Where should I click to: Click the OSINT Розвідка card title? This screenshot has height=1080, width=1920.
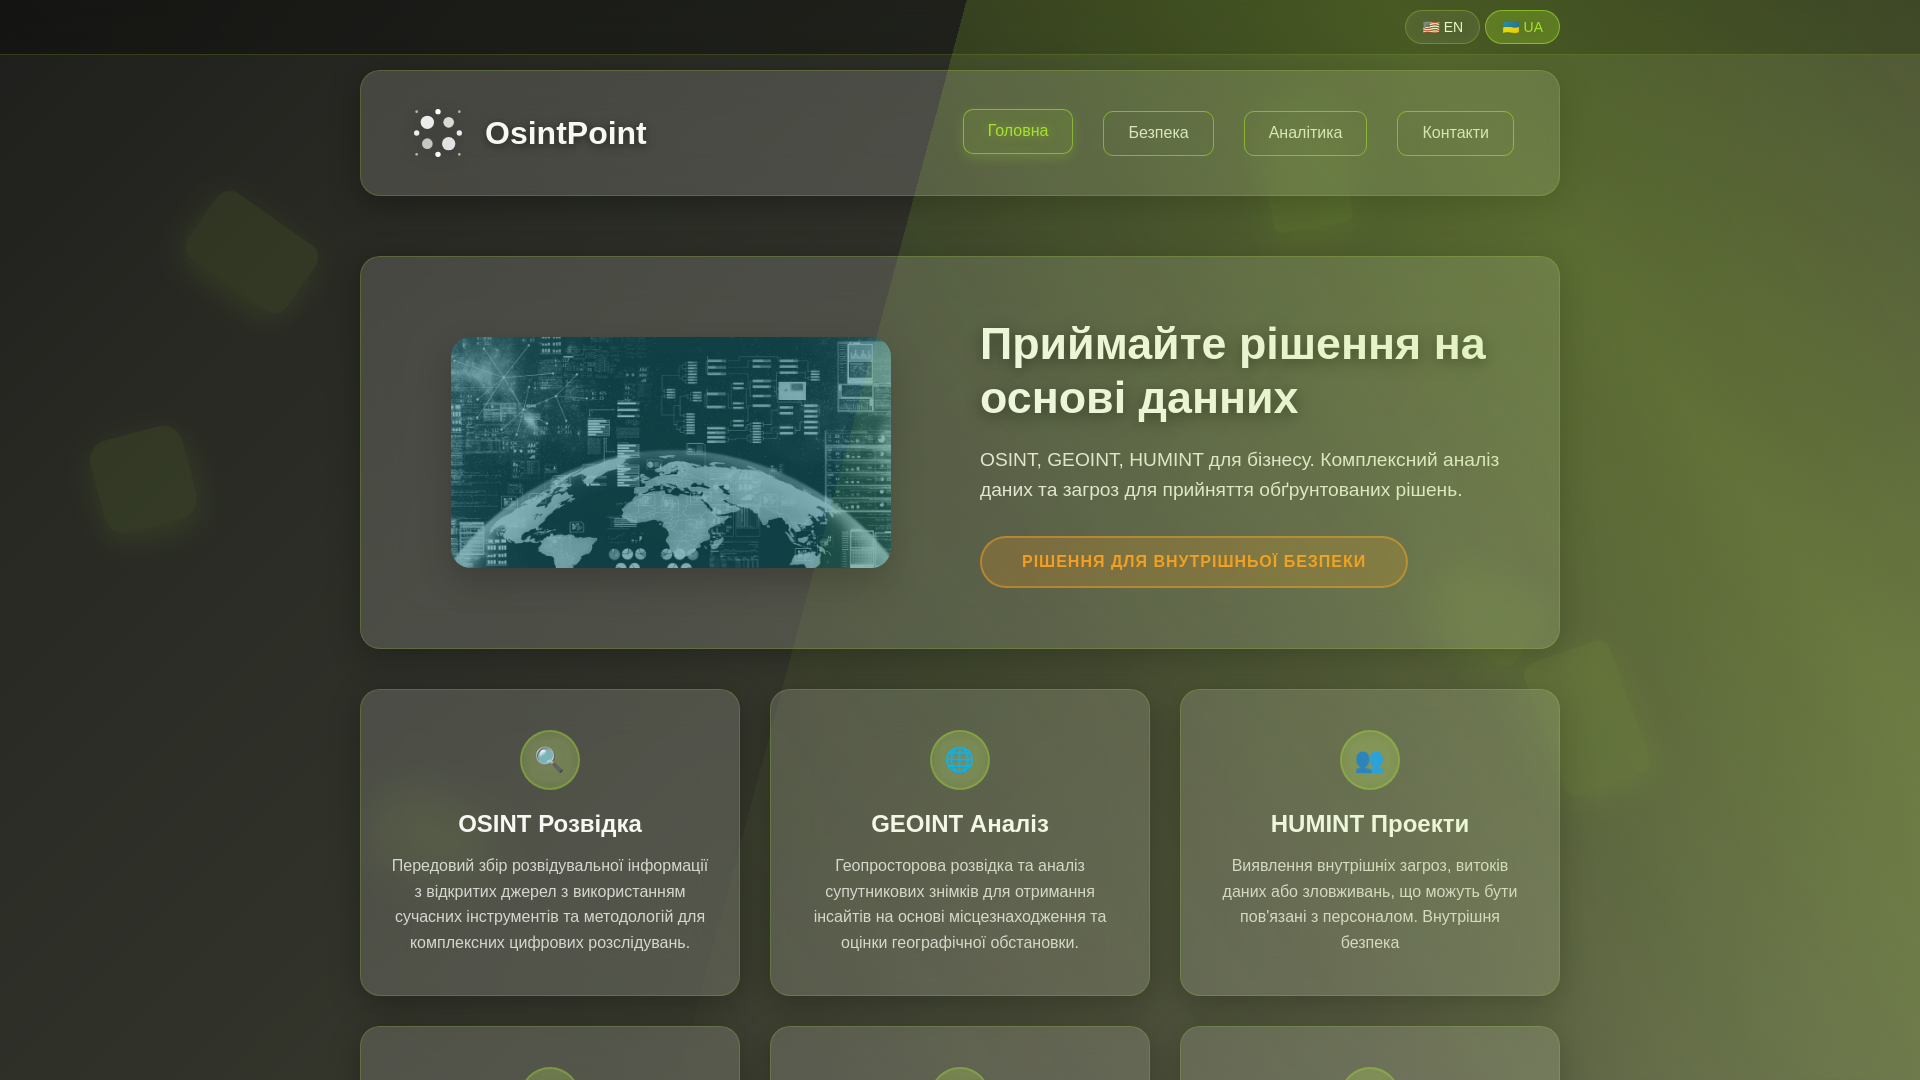(x=550, y=824)
